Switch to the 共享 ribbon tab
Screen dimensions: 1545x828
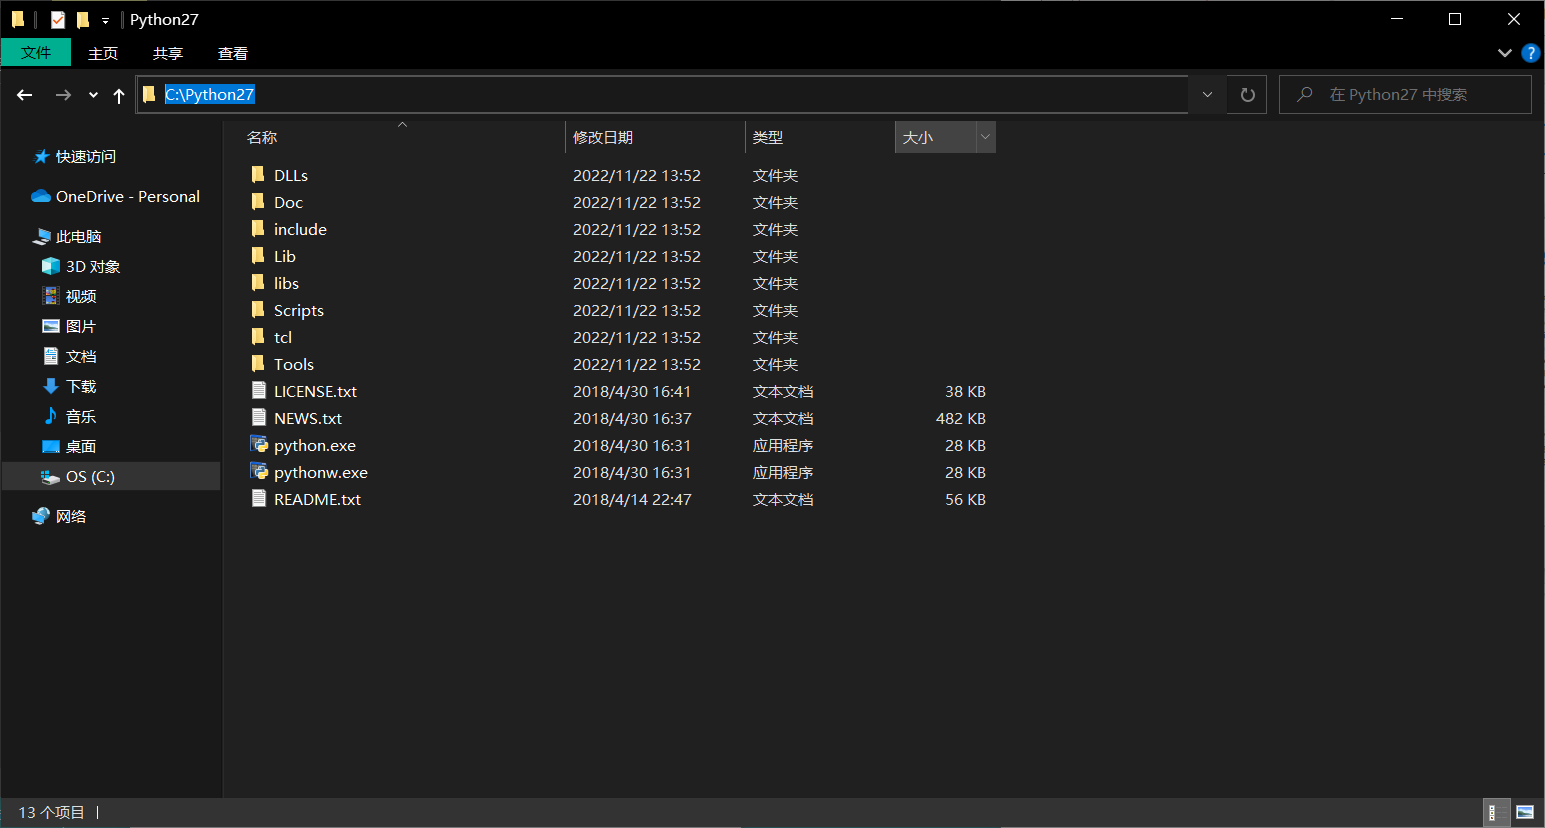click(x=168, y=53)
